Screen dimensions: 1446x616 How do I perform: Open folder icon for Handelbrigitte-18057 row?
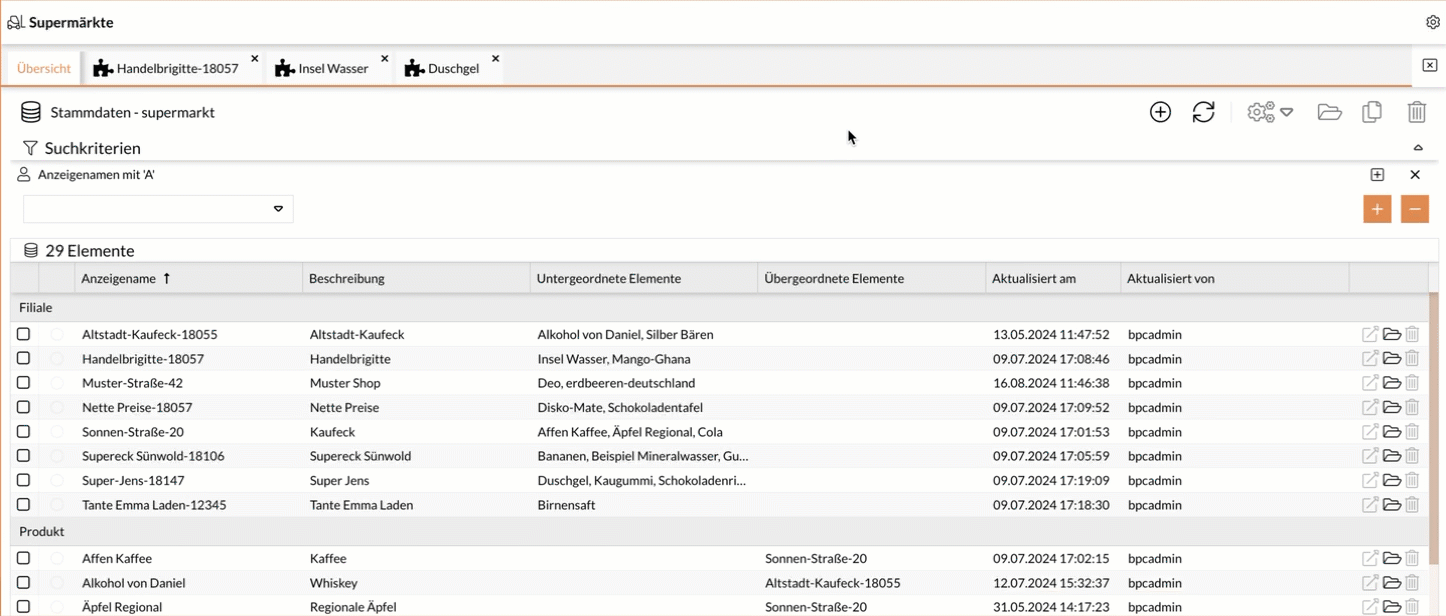coord(1391,359)
